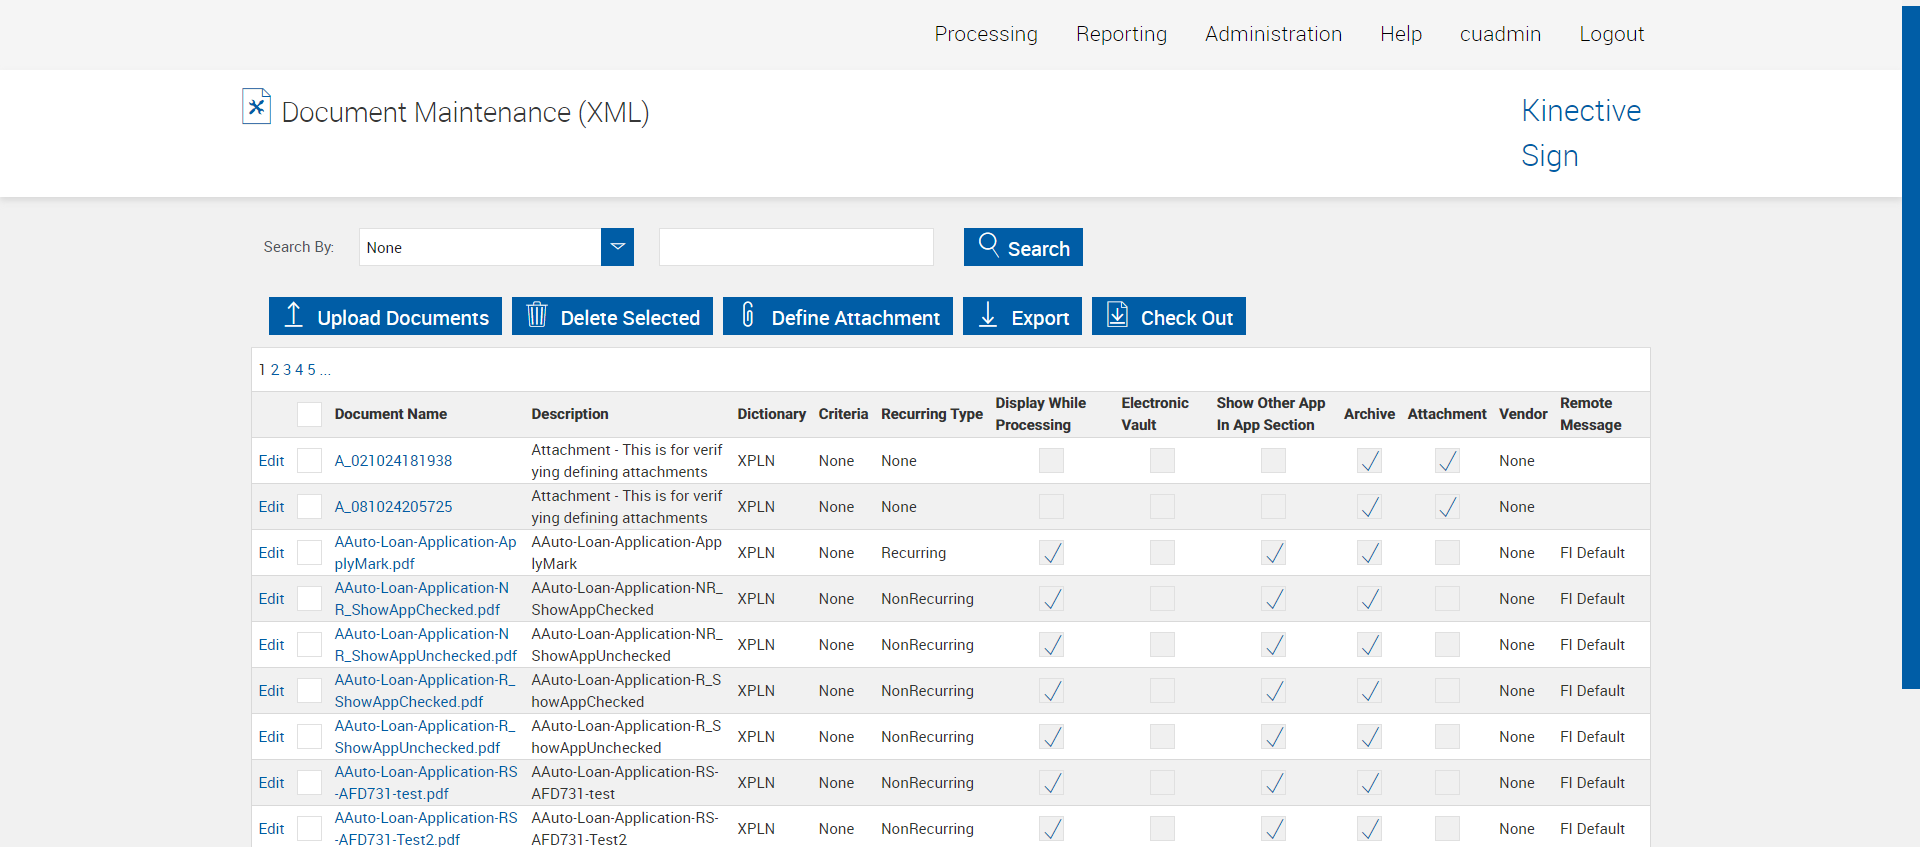
Task: Click the magnifying glass Search icon
Action: [x=988, y=245]
